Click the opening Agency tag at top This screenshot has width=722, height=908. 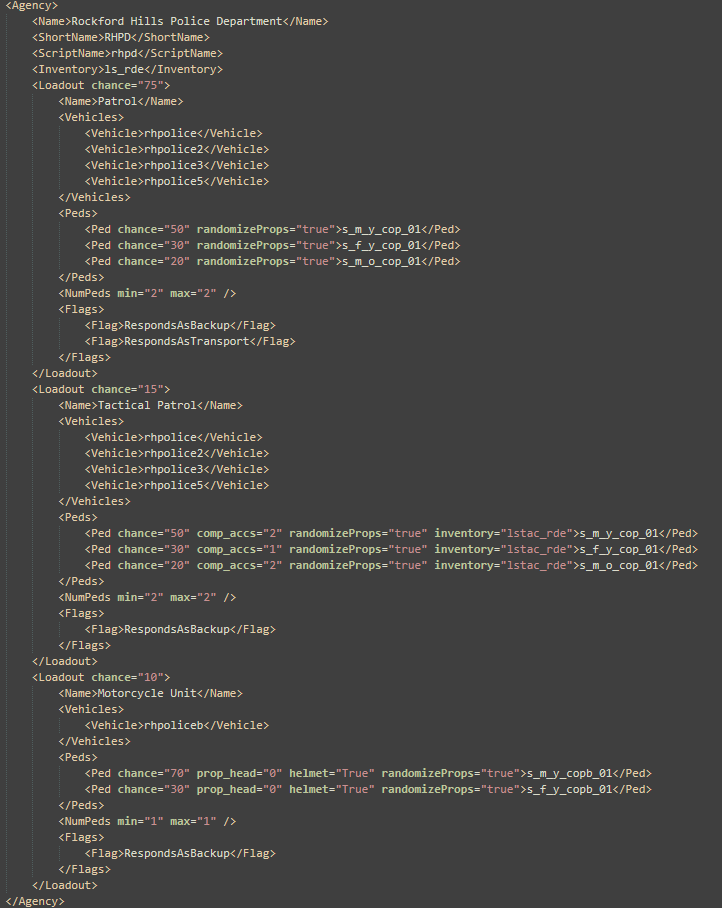click(31, 5)
